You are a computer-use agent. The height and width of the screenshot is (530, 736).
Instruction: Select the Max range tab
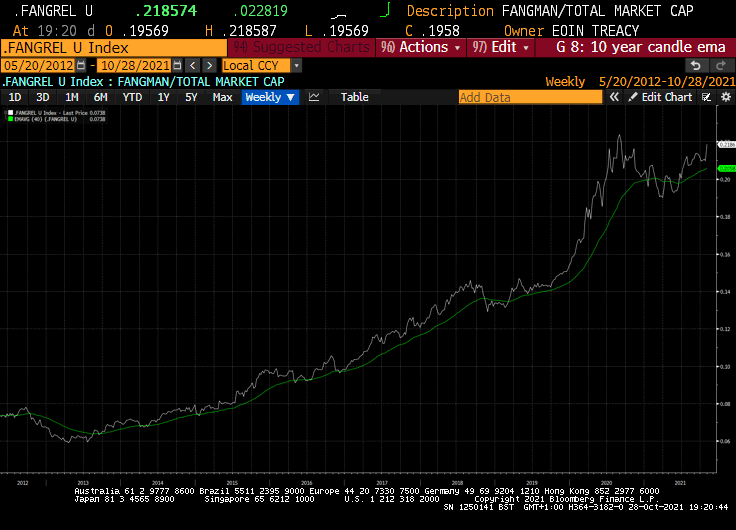[222, 97]
